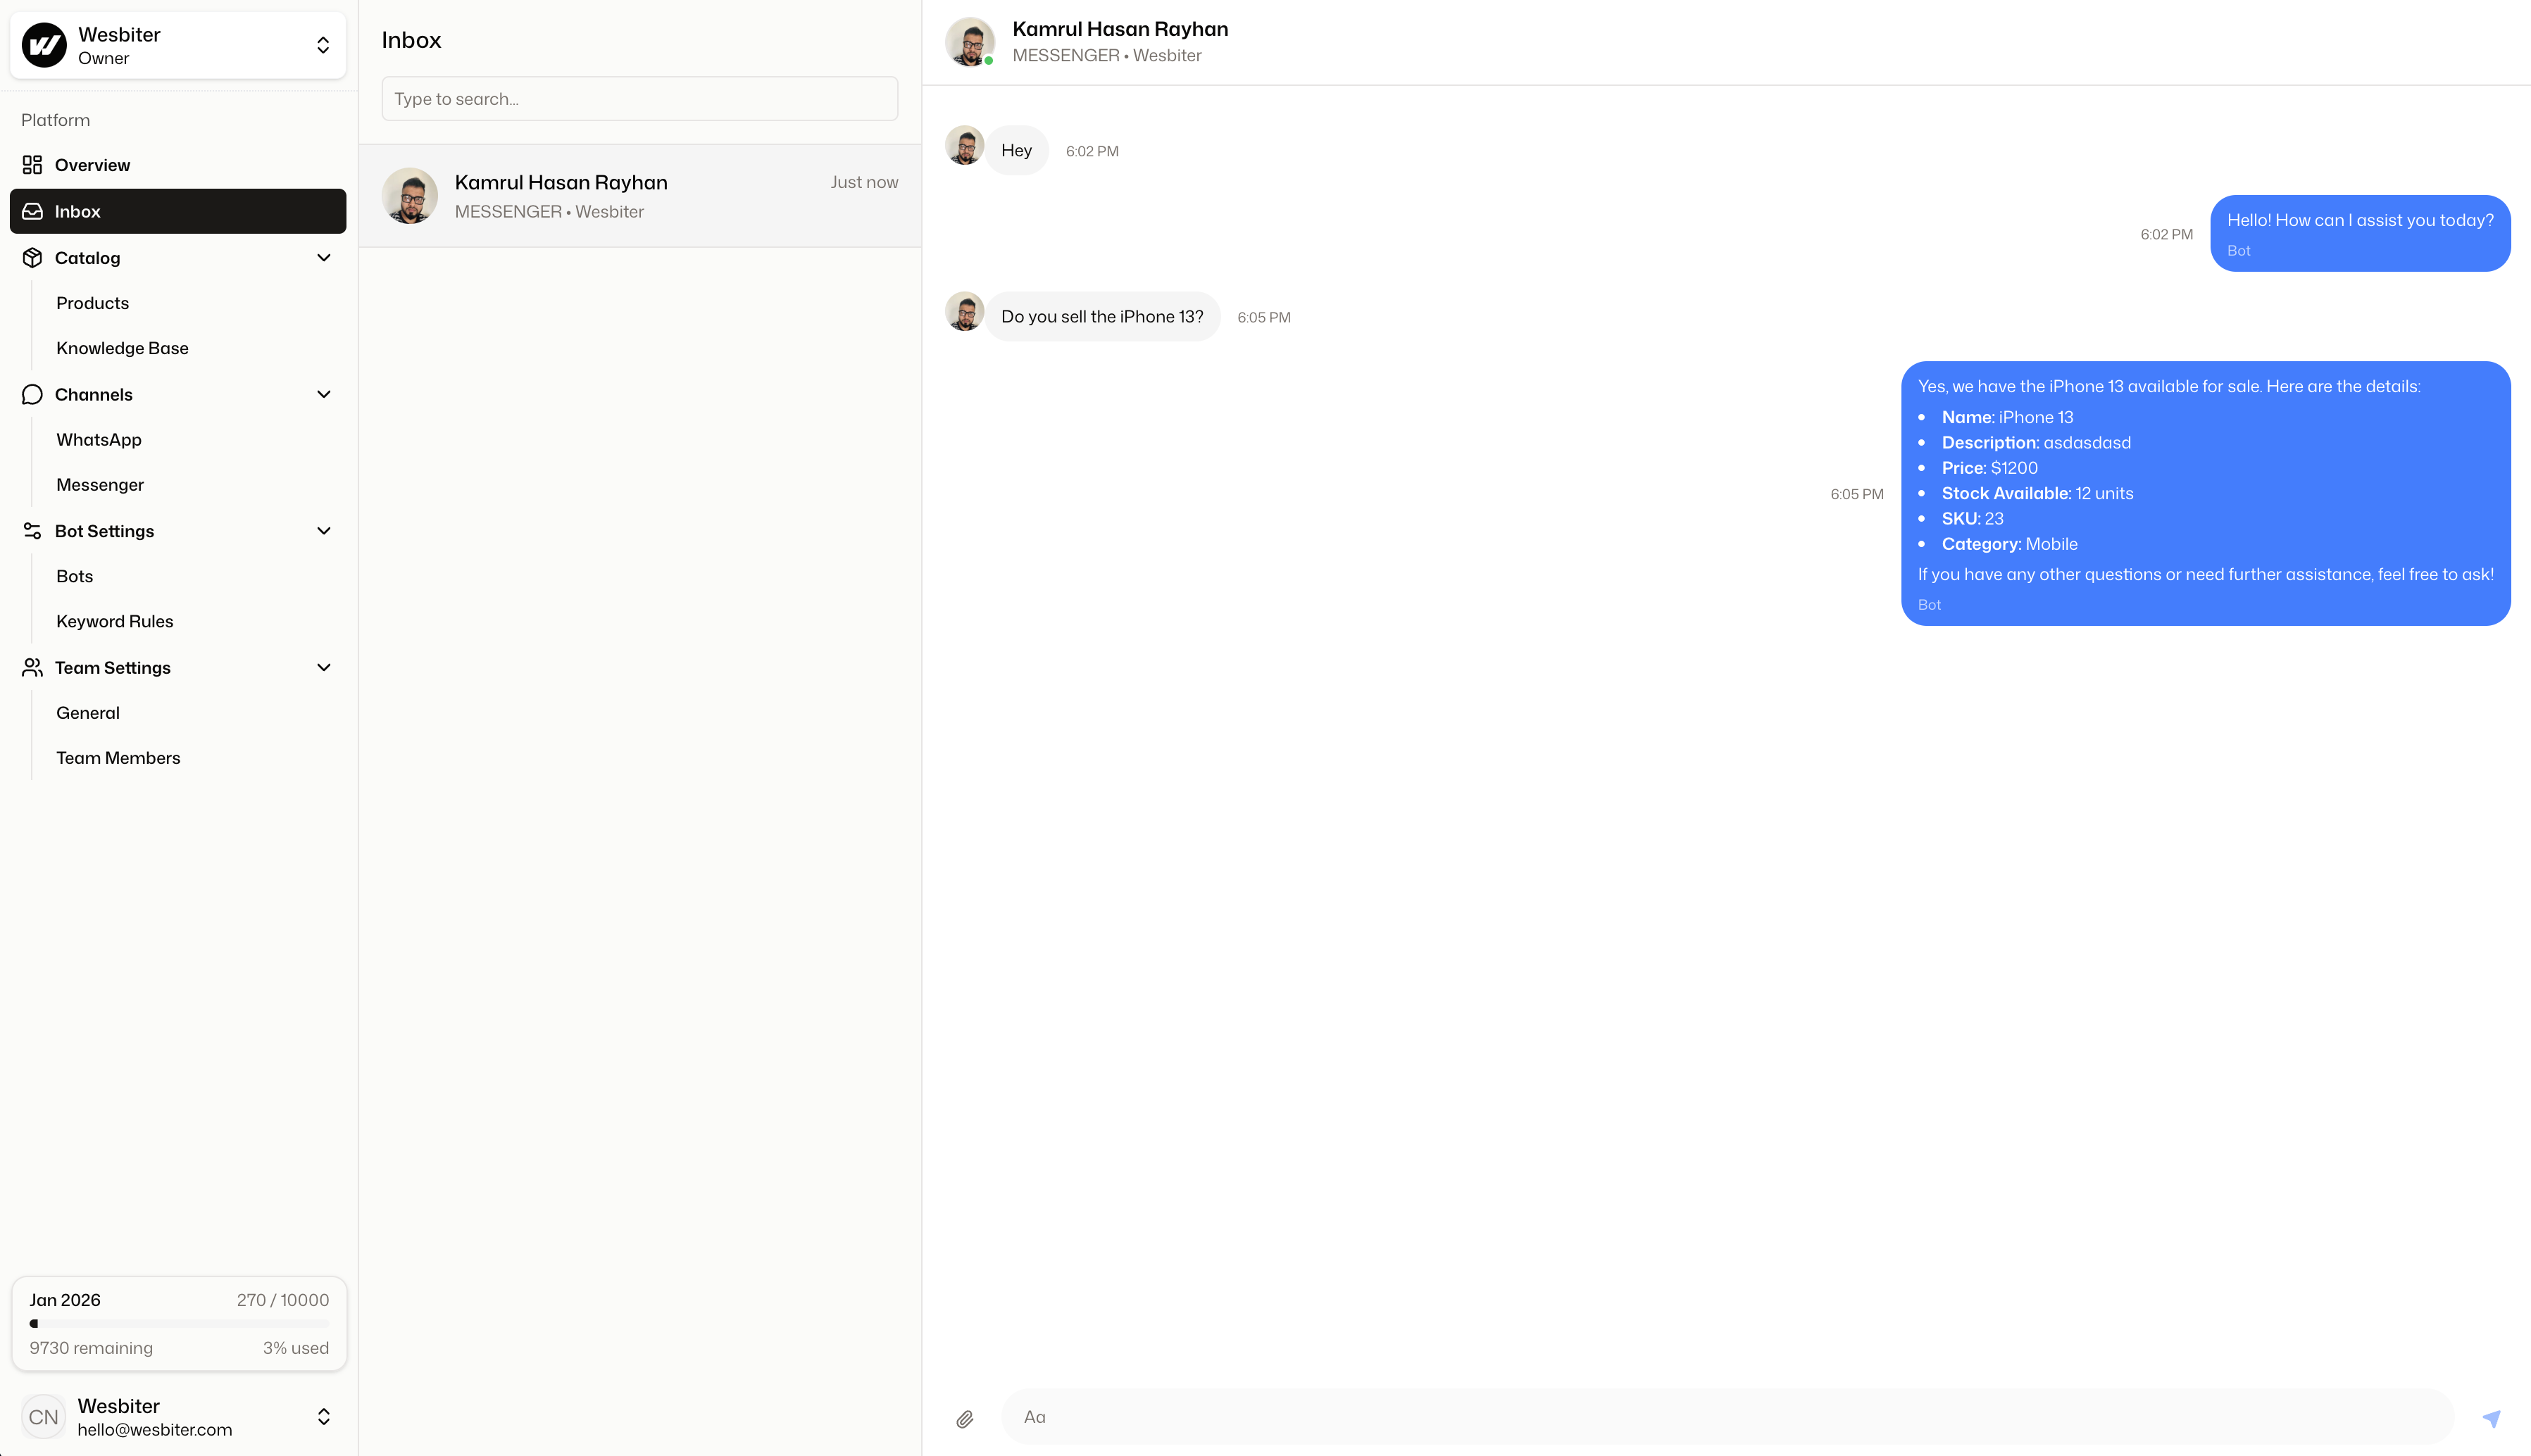Collapse the Bot Settings chevron
The width and height of the screenshot is (2531, 1456).
pos(323,531)
